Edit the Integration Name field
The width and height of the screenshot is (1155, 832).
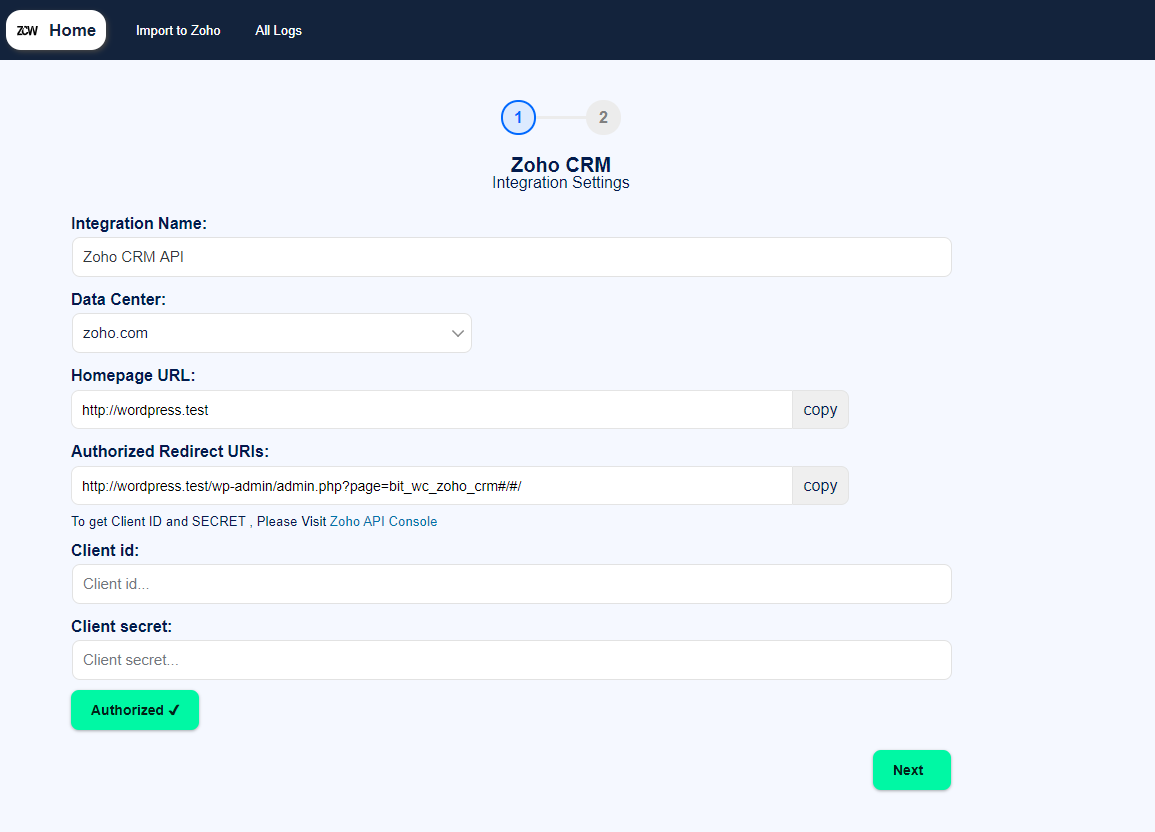click(x=512, y=257)
